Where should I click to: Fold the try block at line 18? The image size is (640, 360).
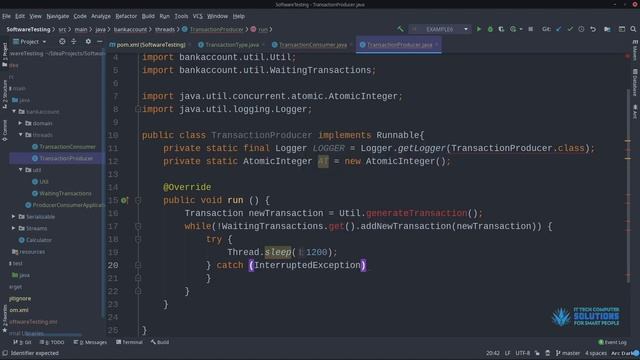[138, 240]
